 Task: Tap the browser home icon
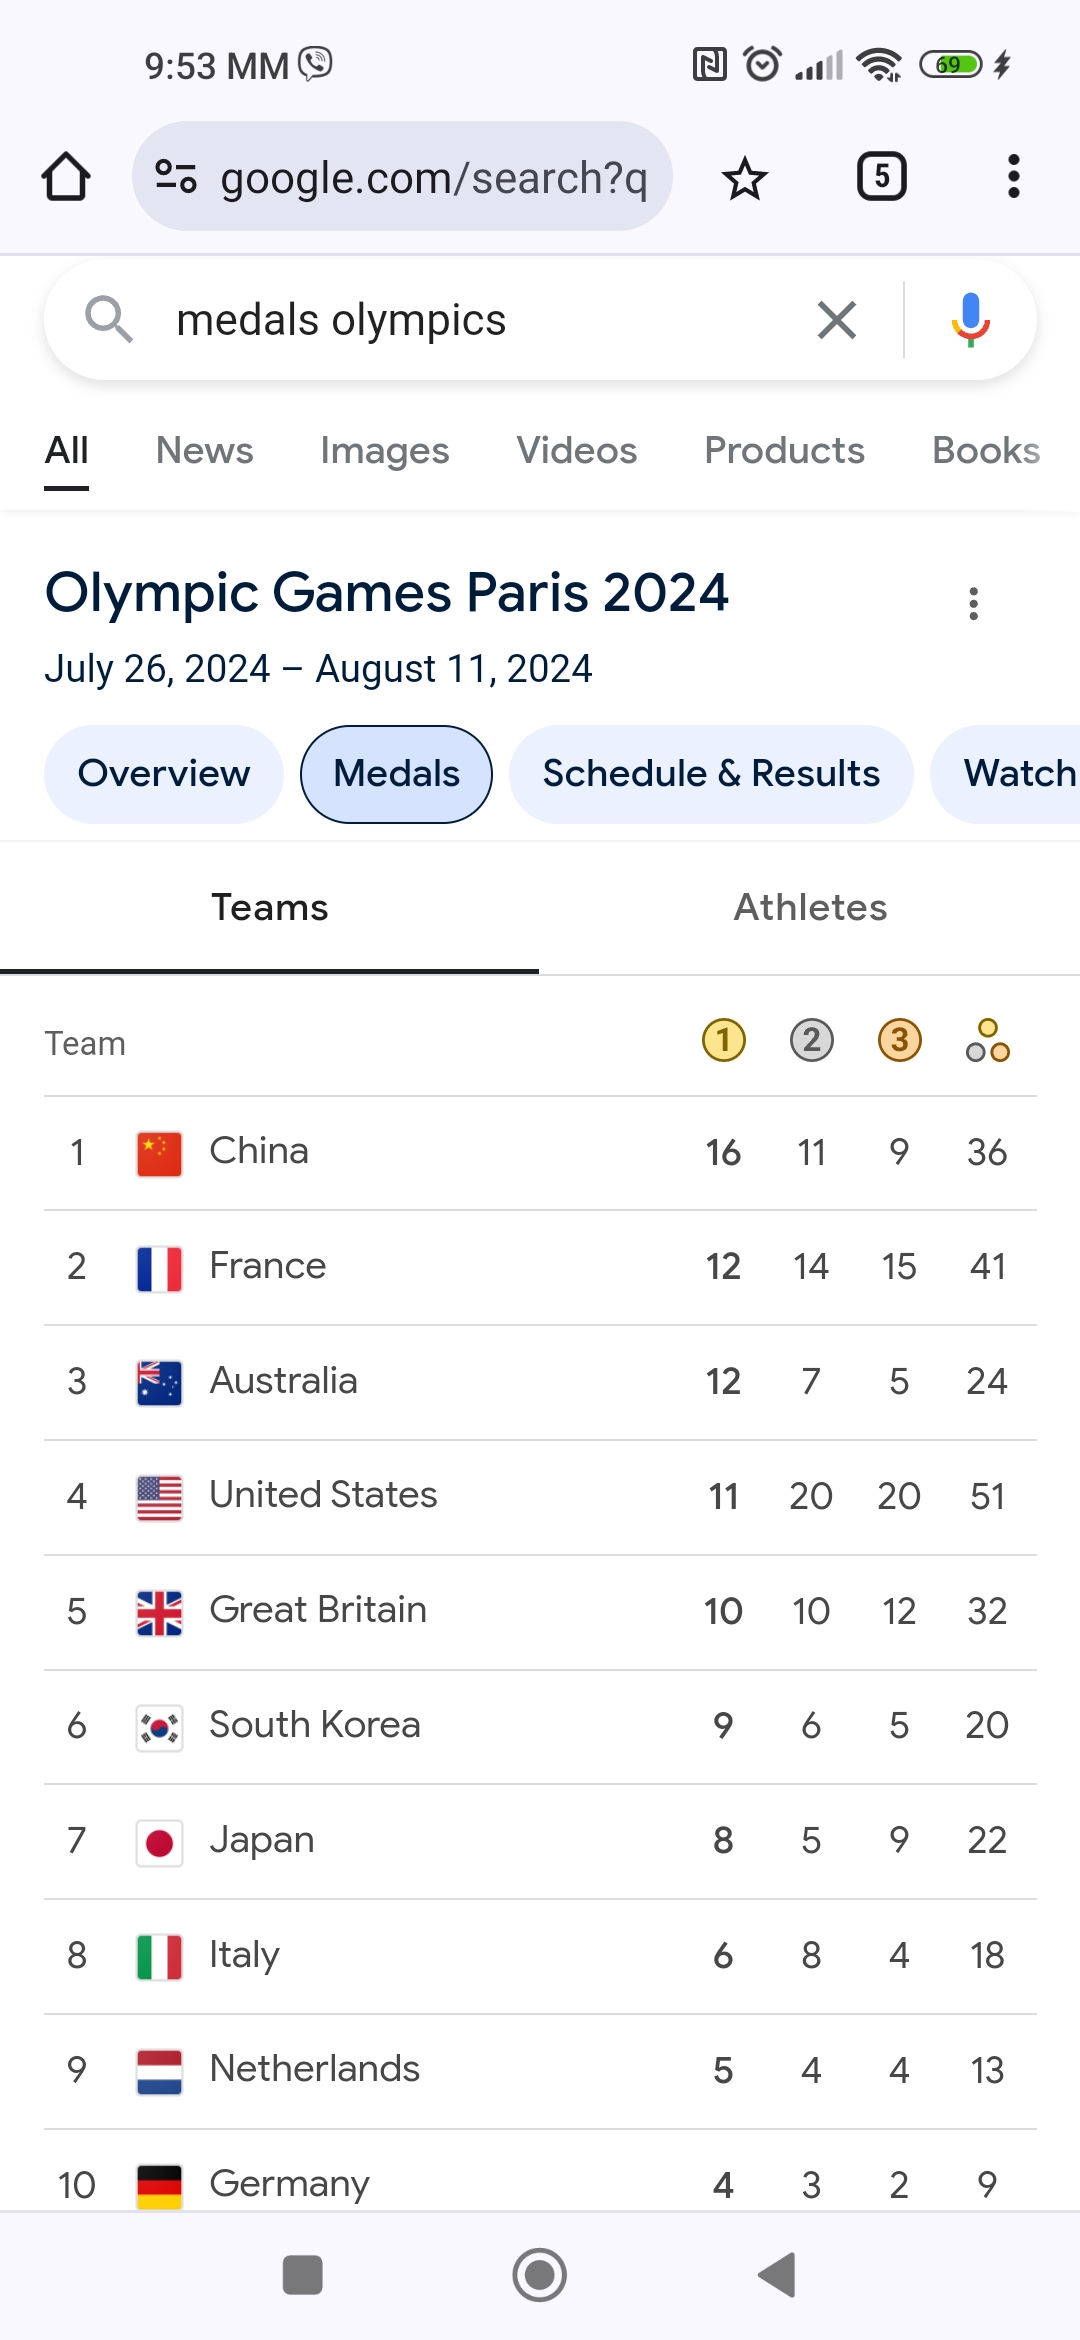pyautogui.click(x=66, y=177)
